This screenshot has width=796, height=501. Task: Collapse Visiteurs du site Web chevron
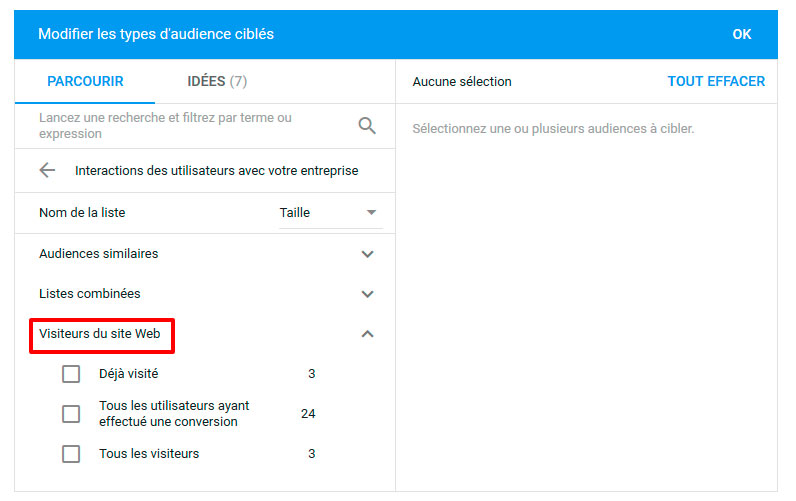[x=367, y=334]
